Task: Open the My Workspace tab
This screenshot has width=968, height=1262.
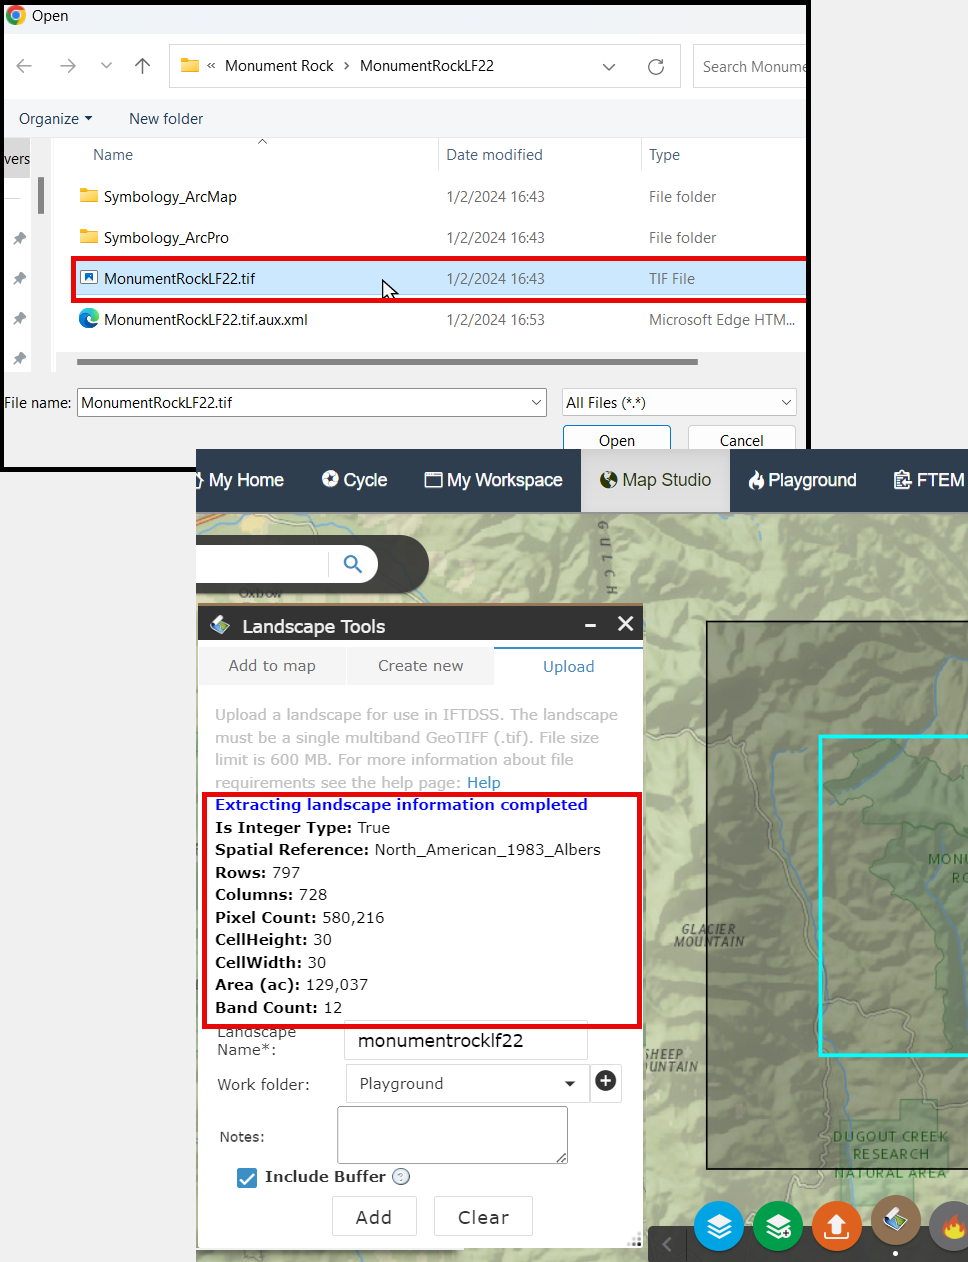Action: [492, 480]
